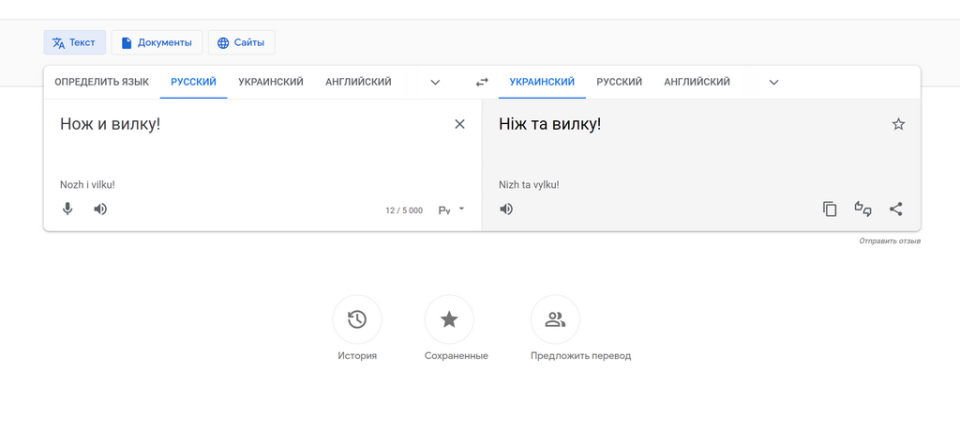Viewport: 960px width, 434px height.
Task: Select Определить язык source tab
Action: (x=101, y=82)
